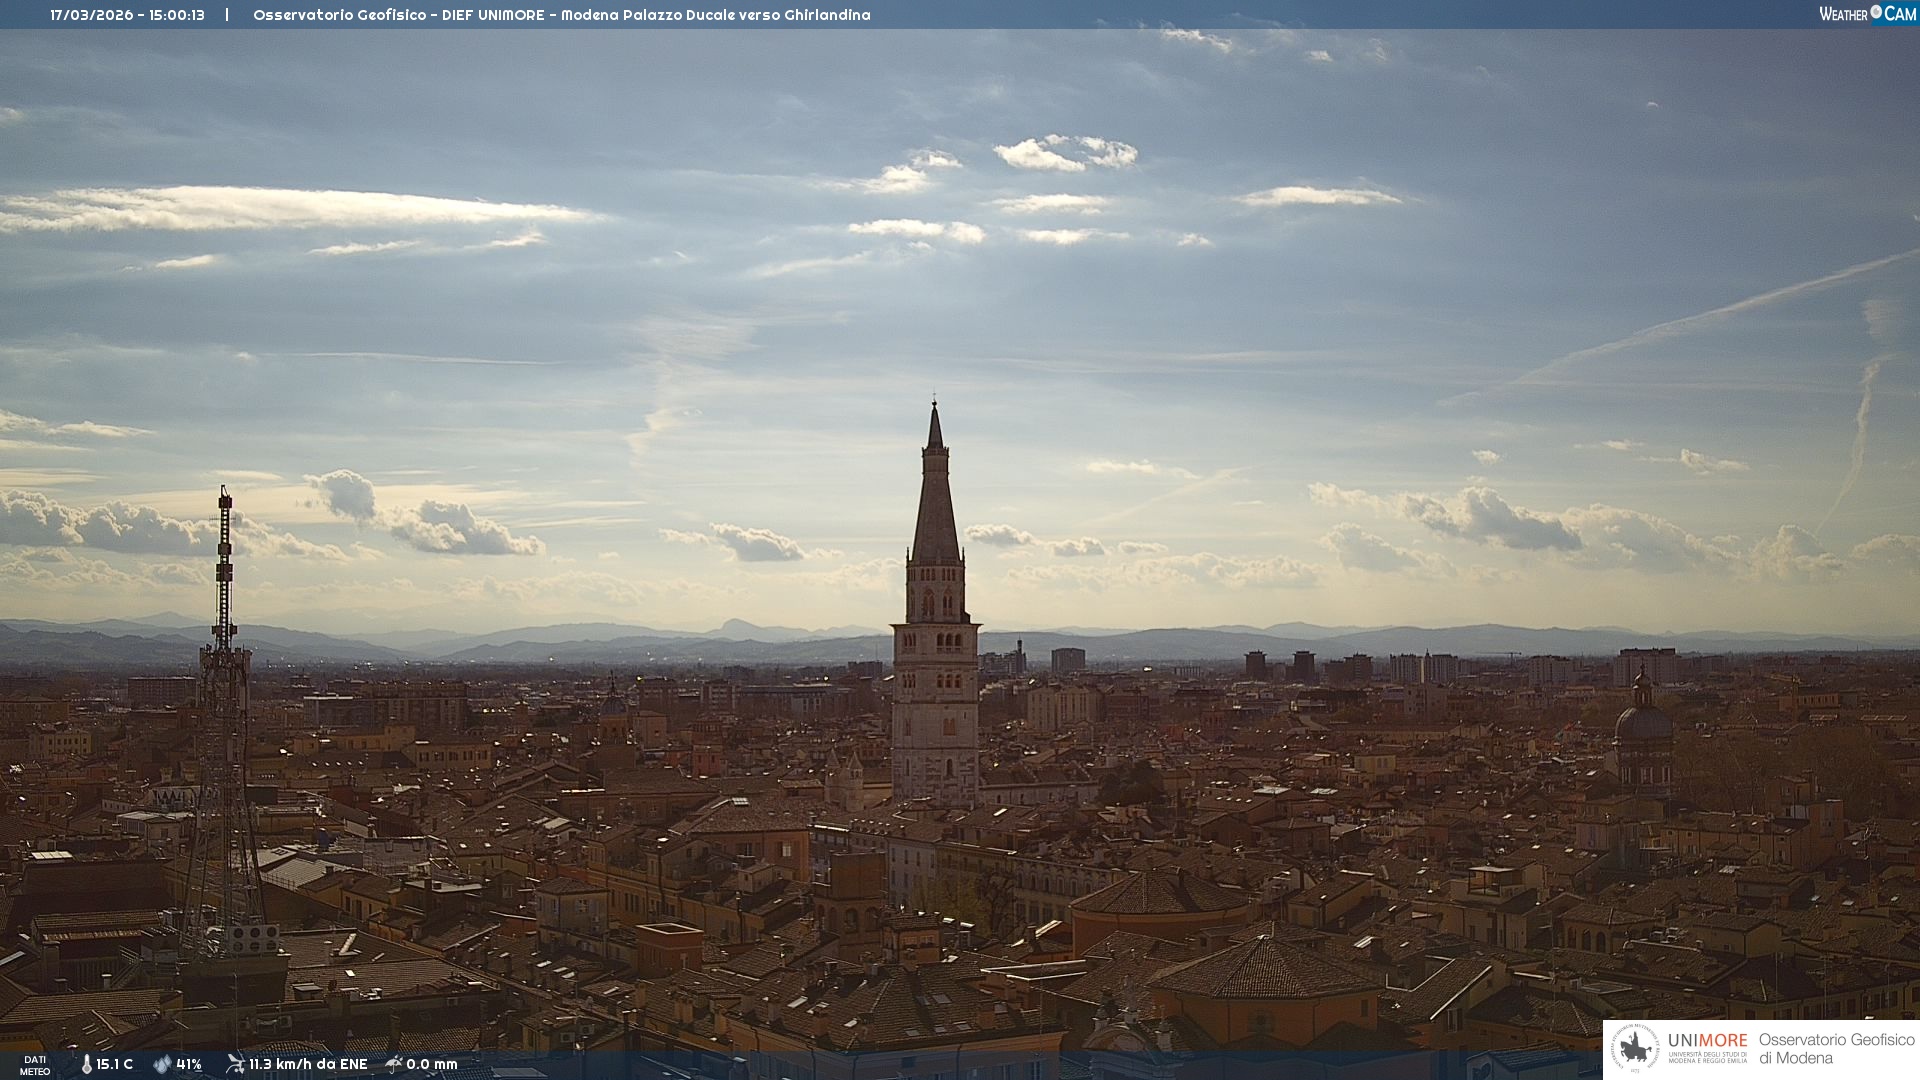Image resolution: width=1920 pixels, height=1080 pixels.
Task: Click the 15:00:13 time display
Action: point(177,15)
